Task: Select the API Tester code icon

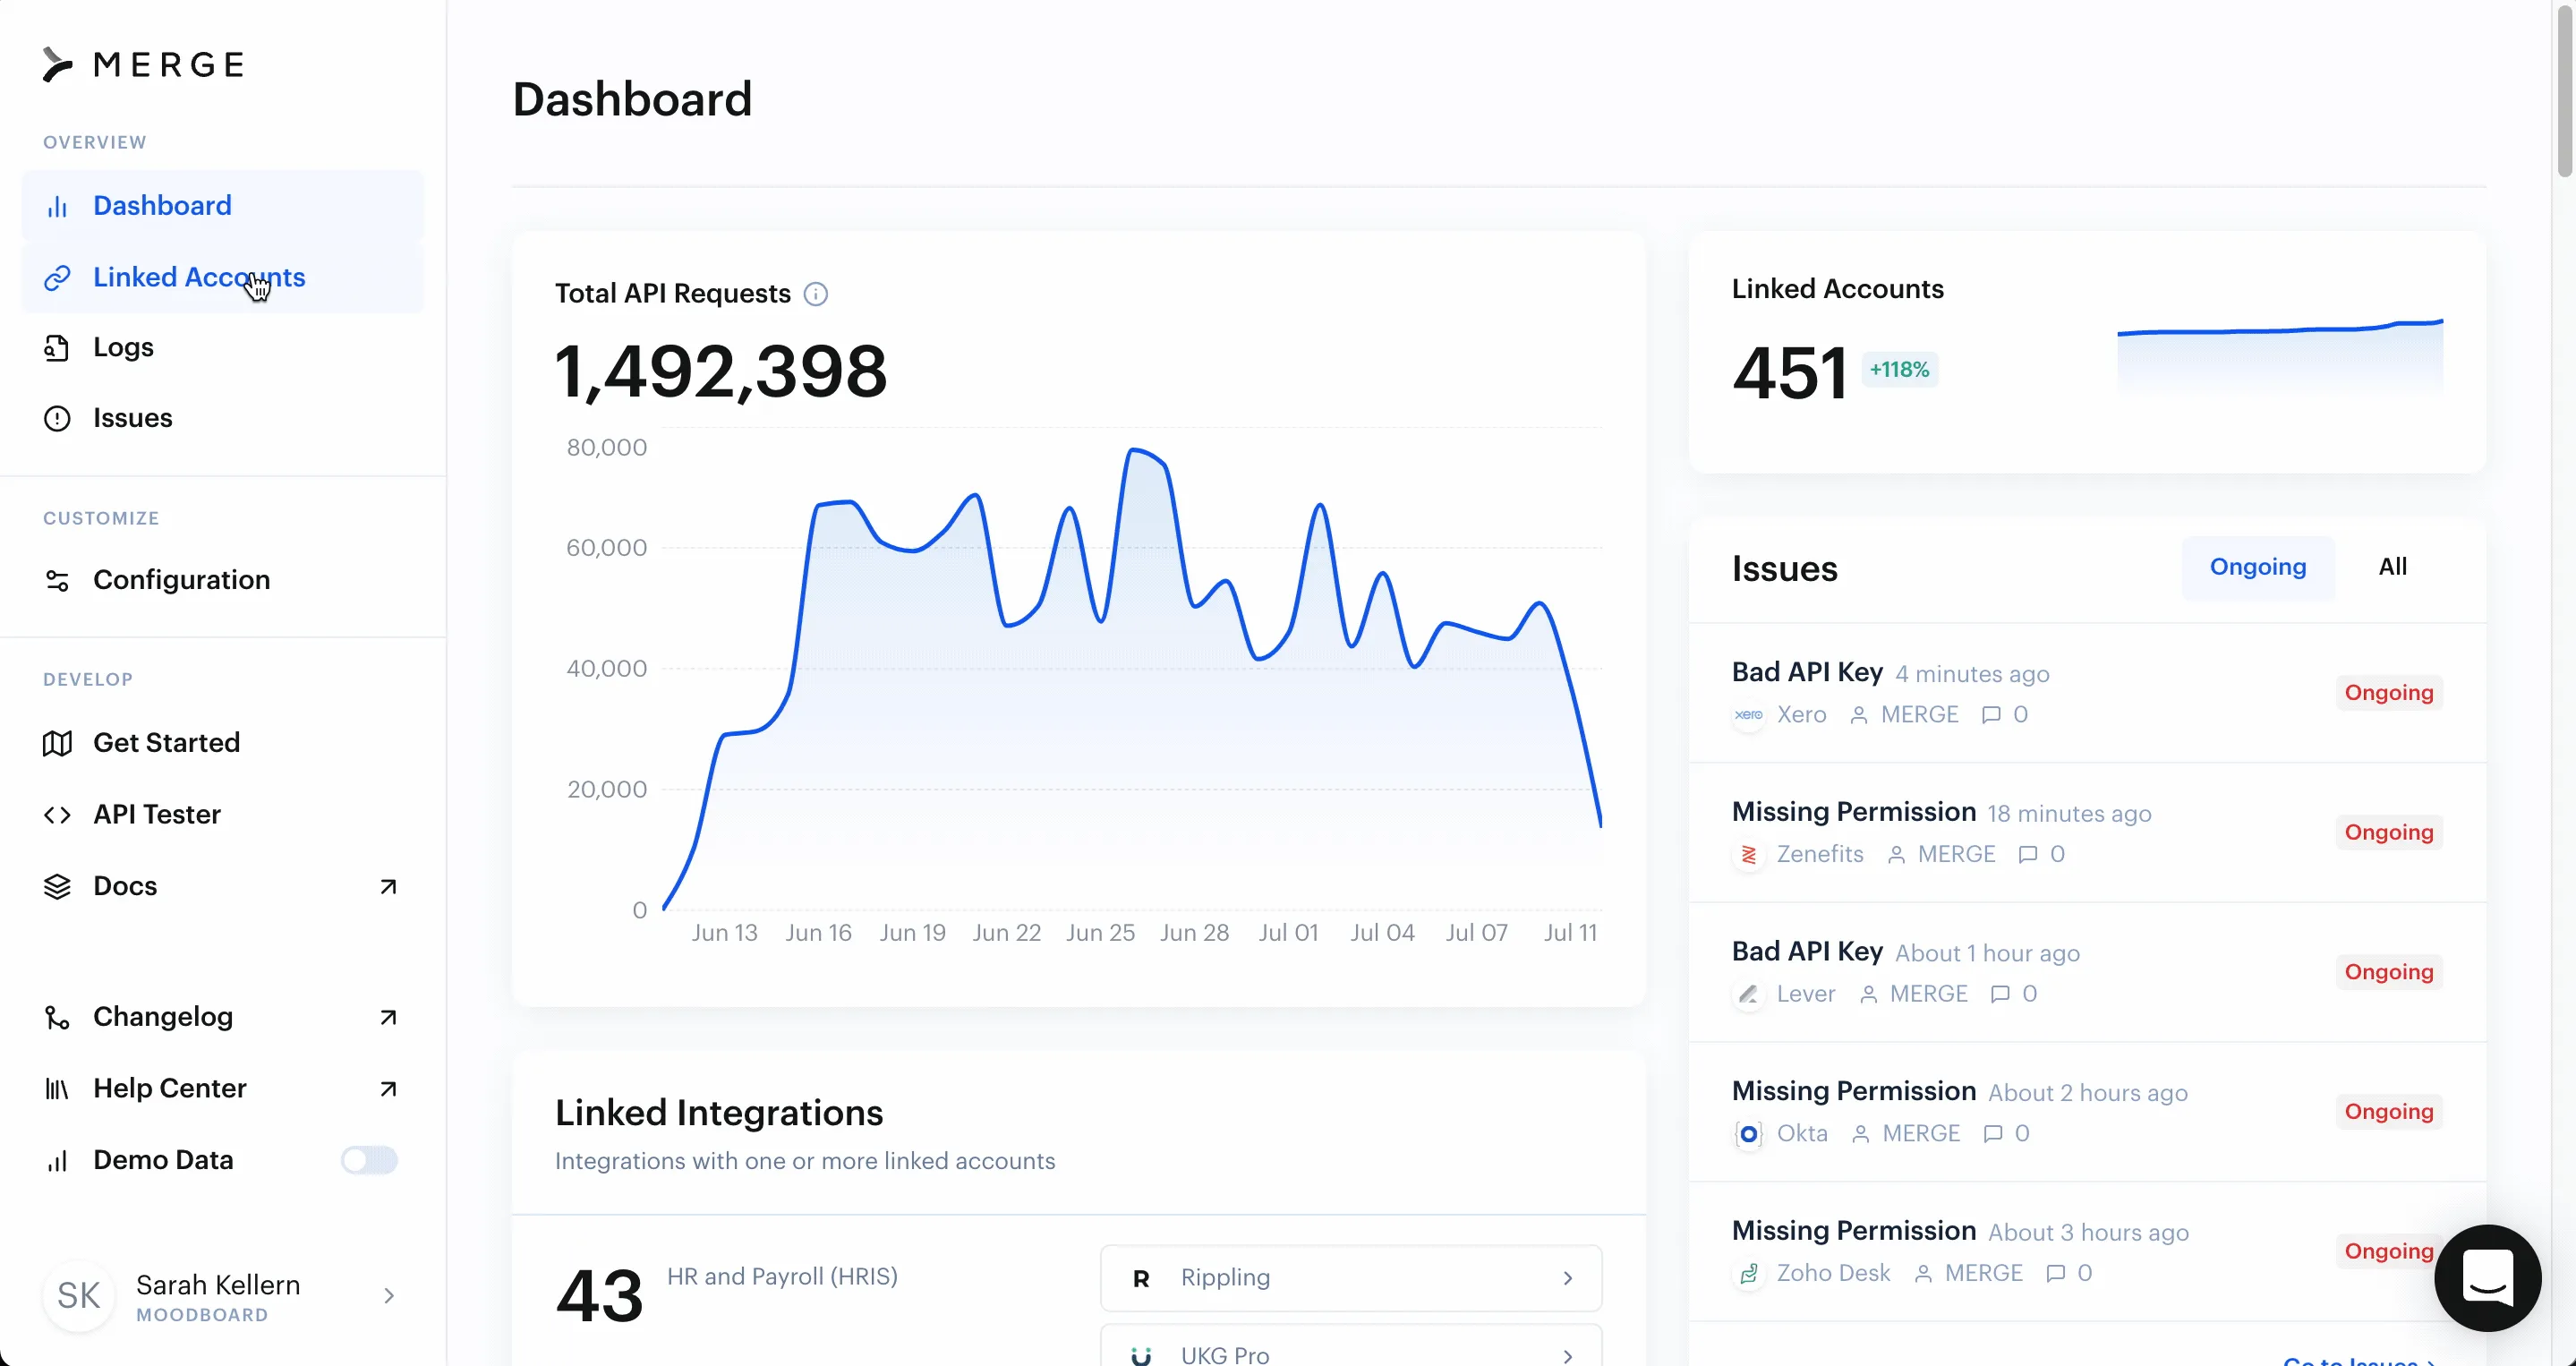Action: (x=57, y=814)
